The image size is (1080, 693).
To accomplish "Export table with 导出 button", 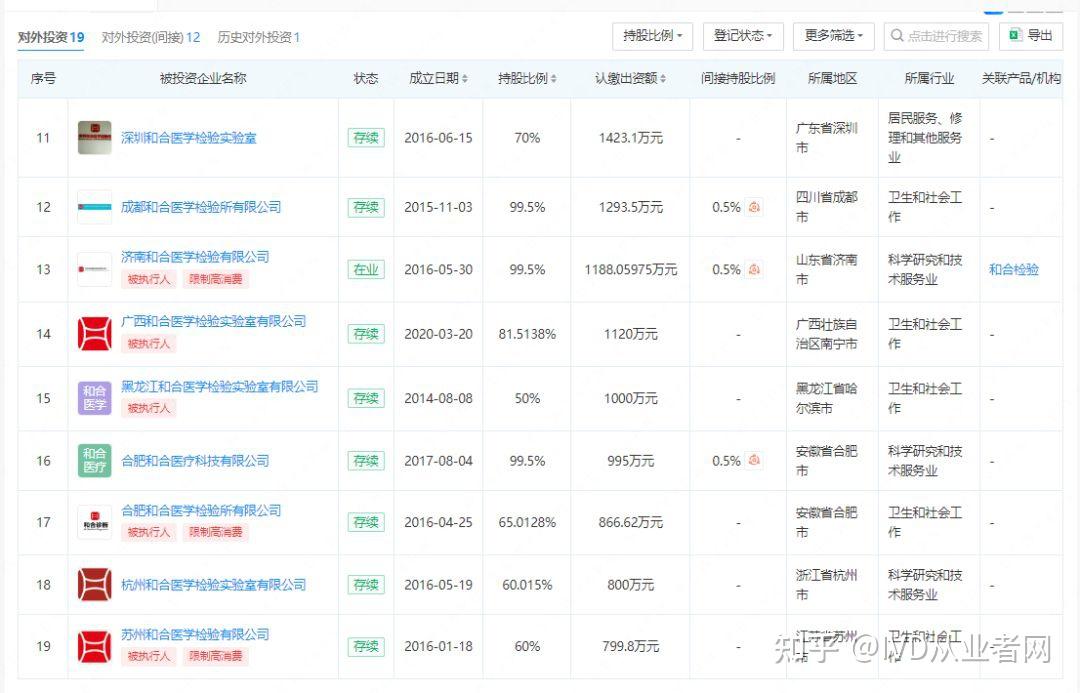I will (1031, 36).
